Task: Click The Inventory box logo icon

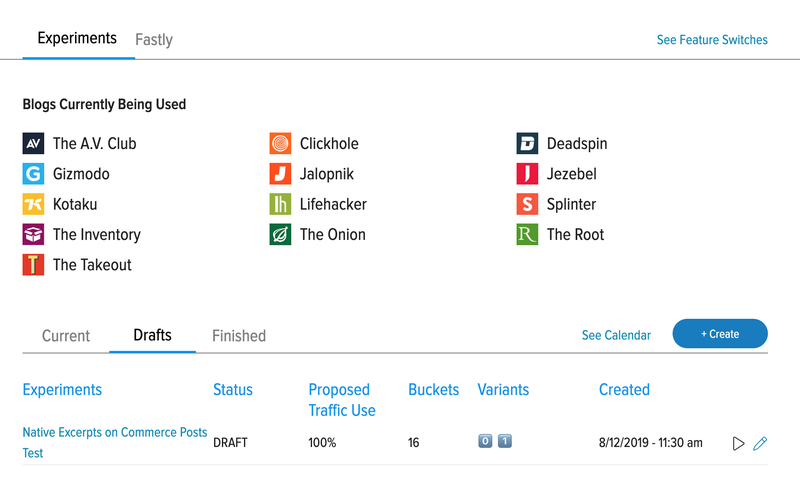Action: [33, 234]
